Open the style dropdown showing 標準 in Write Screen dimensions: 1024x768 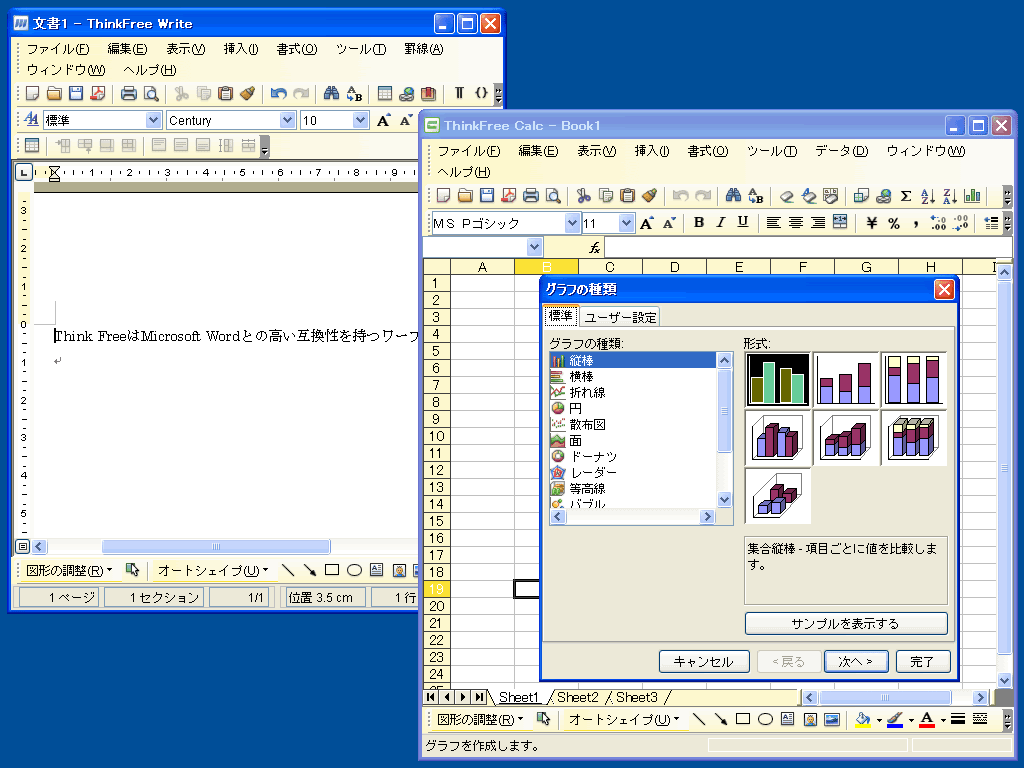pos(153,120)
